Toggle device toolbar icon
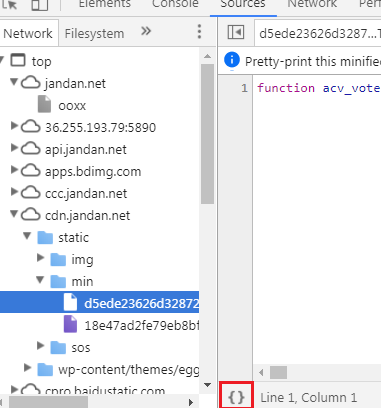The height and width of the screenshot is (408, 381). tap(40, 5)
